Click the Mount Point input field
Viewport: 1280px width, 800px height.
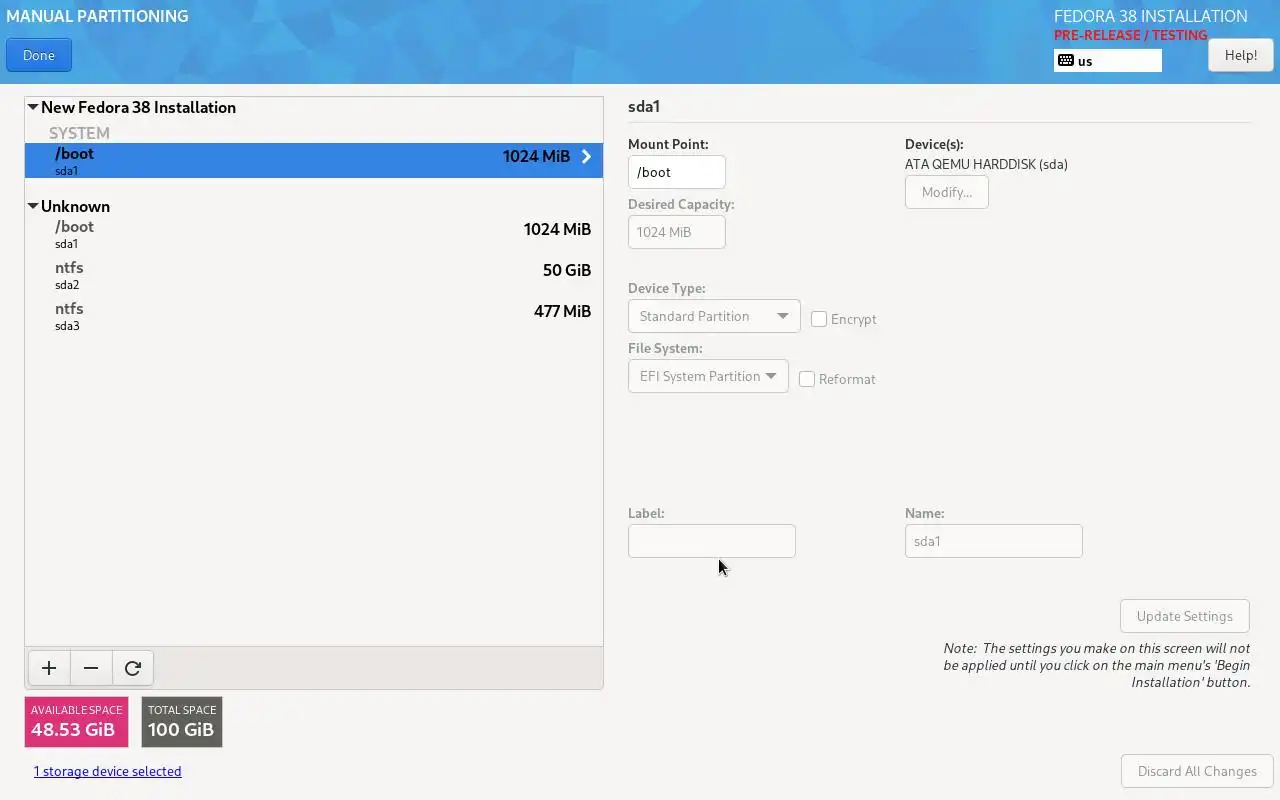point(677,172)
